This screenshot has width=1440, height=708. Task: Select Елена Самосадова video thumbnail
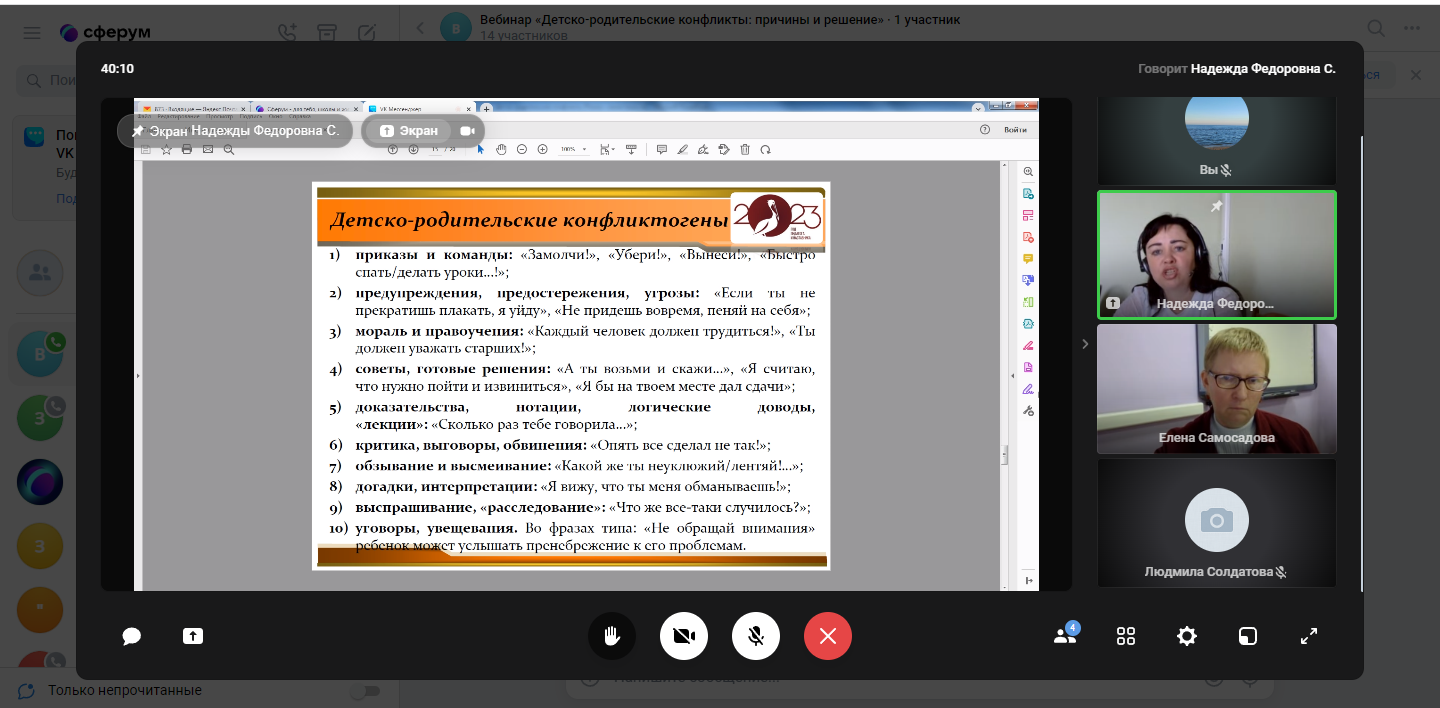click(x=1216, y=389)
